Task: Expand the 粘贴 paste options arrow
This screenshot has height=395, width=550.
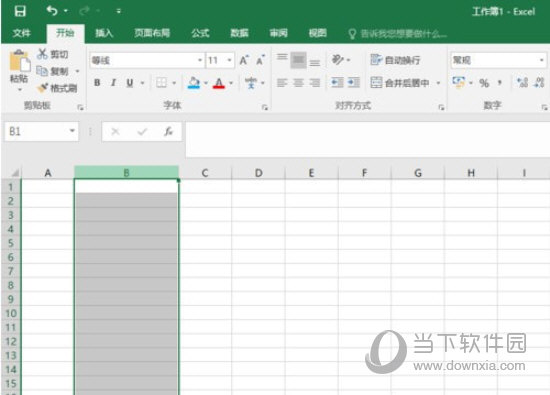Action: pyautogui.click(x=19, y=90)
